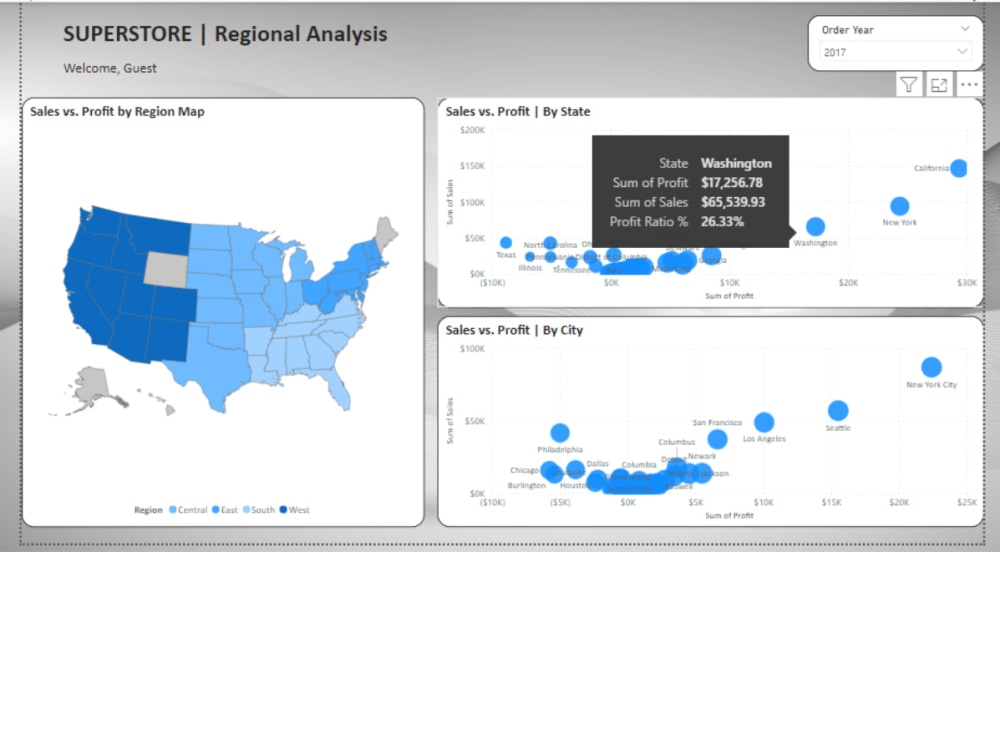
Task: Select the California bubble in the state chart
Action: pos(958,169)
